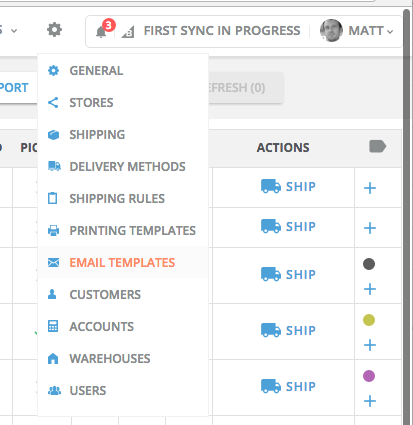This screenshot has height=425, width=413.
Task: Choose Email Templates menu entry
Action: tap(123, 263)
